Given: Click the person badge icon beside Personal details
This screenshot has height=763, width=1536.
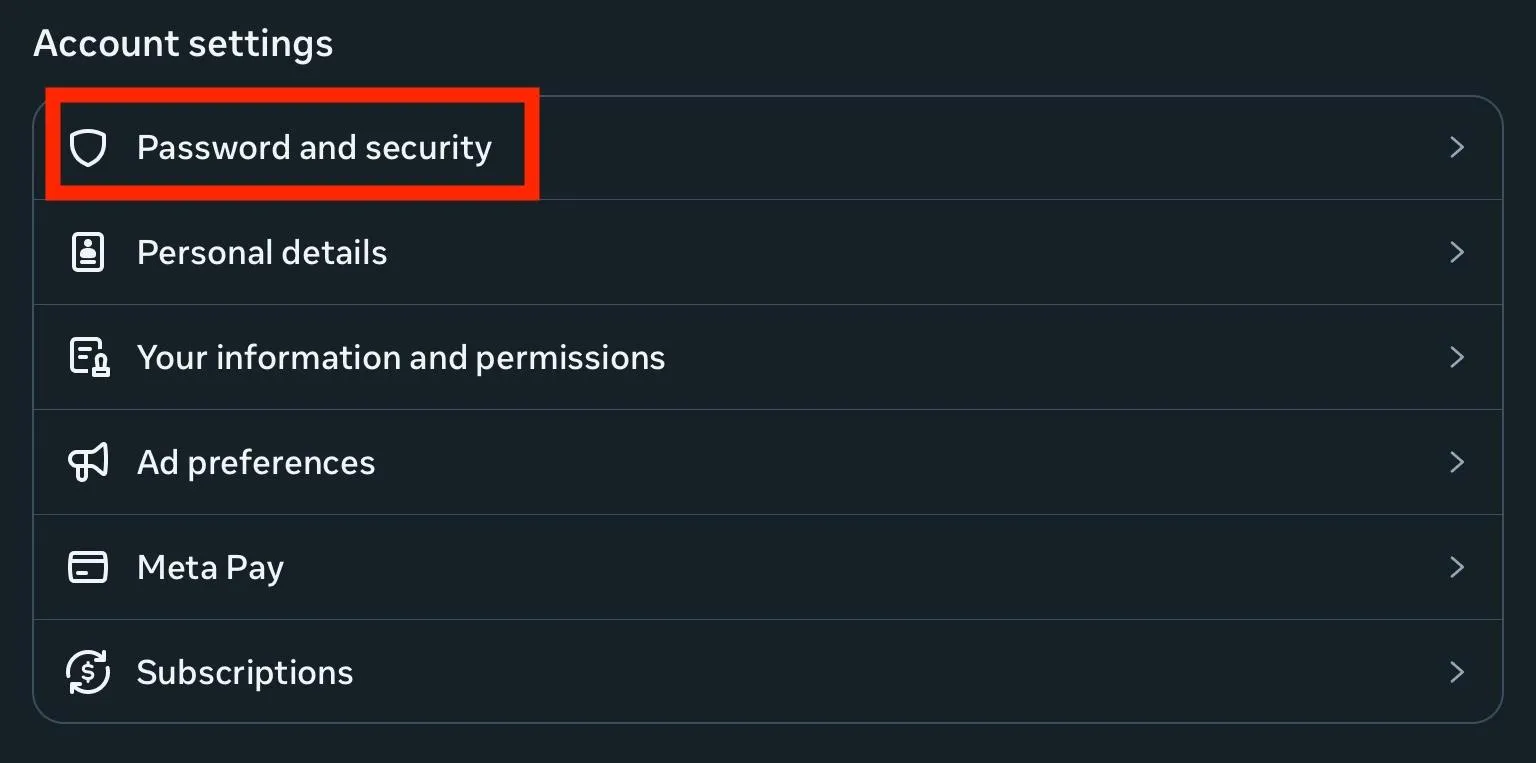Looking at the screenshot, I should tap(88, 252).
